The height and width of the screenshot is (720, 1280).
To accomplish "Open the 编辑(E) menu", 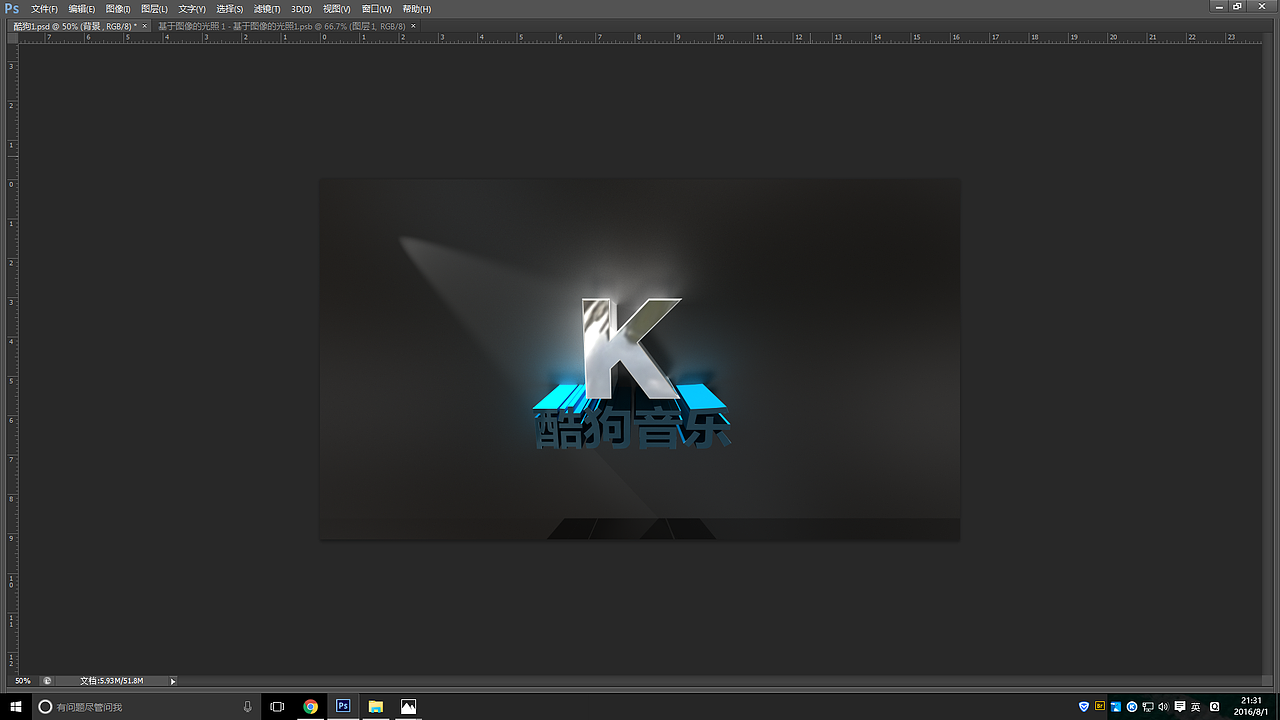I will point(82,9).
